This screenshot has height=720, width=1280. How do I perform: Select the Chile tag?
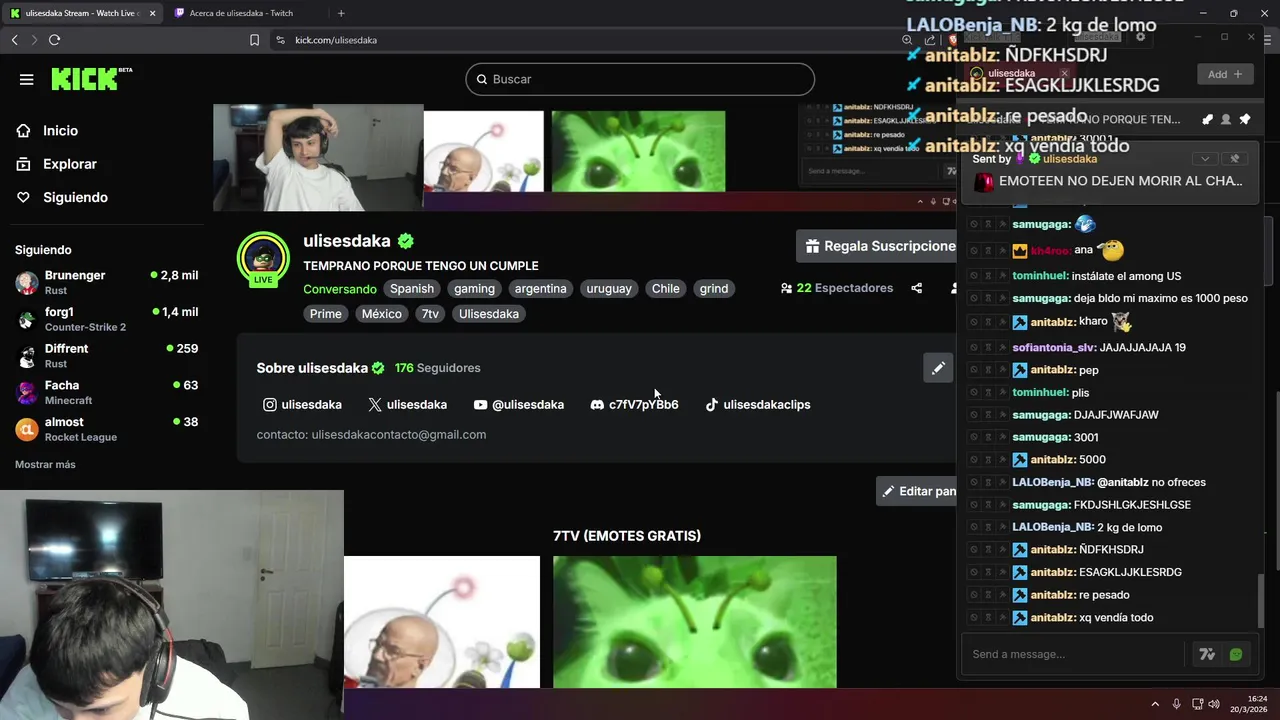[x=665, y=288]
